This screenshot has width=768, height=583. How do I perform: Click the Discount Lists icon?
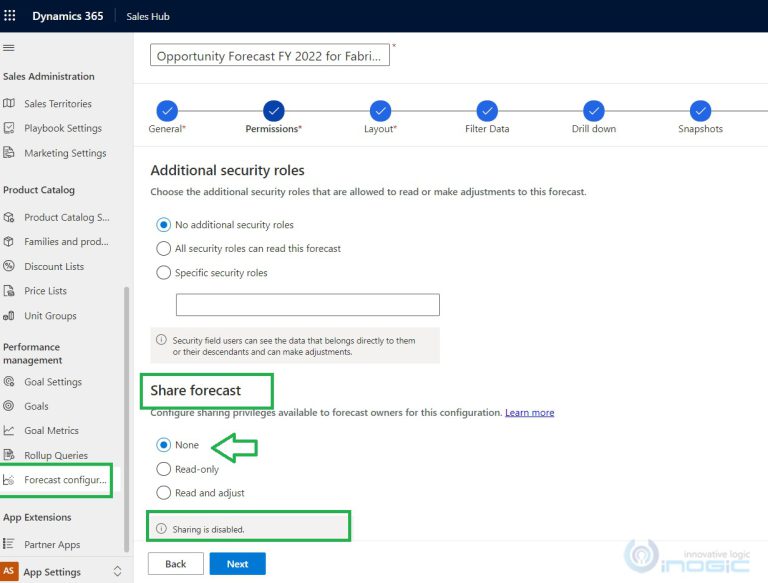[x=9, y=266]
